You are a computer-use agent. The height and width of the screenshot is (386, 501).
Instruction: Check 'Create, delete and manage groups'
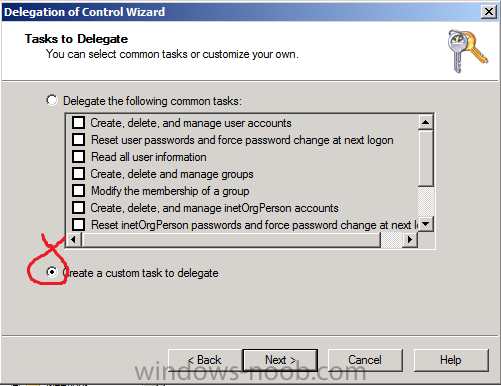coord(79,173)
